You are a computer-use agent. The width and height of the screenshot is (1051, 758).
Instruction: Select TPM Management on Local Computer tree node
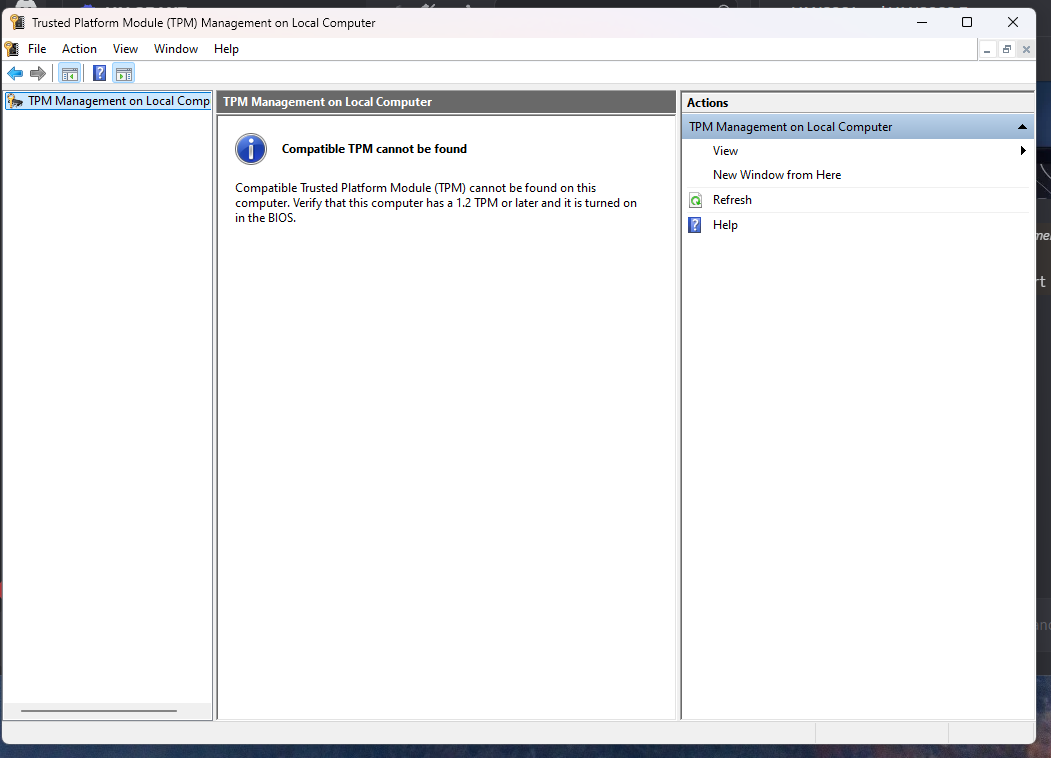click(108, 101)
